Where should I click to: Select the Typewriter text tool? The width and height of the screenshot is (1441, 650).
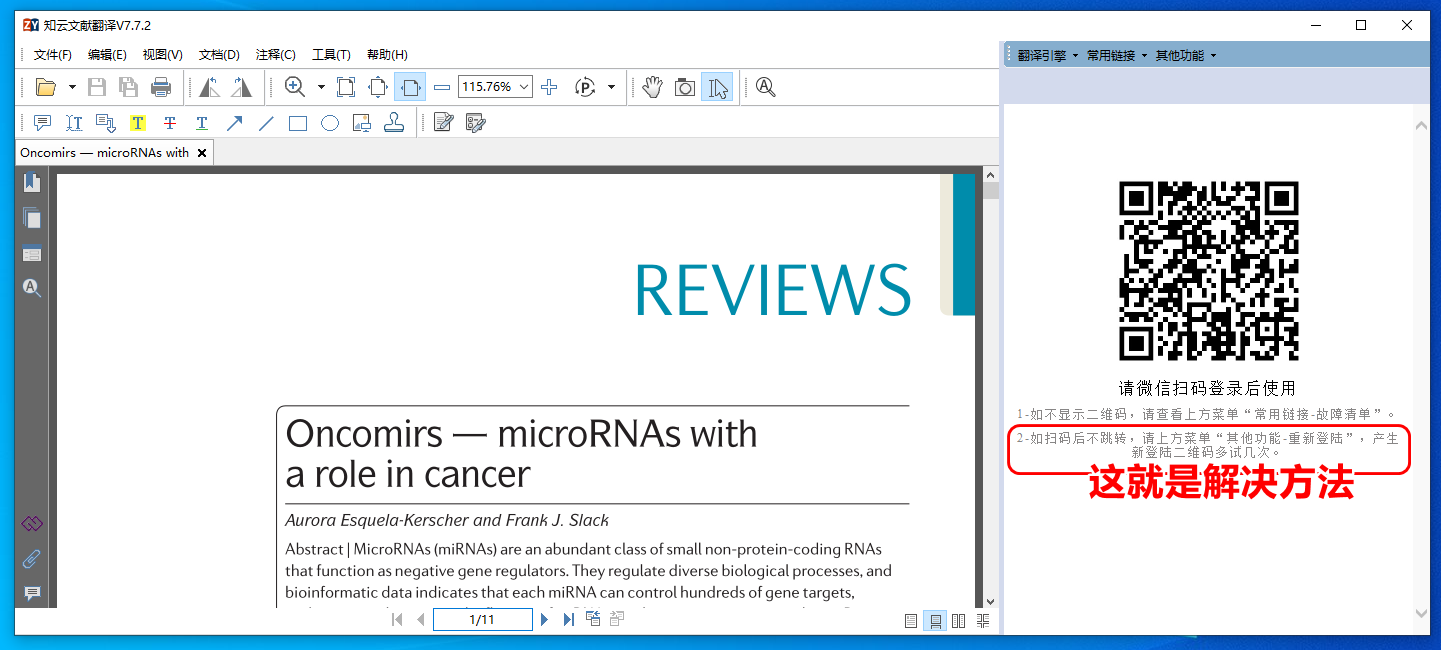point(74,123)
